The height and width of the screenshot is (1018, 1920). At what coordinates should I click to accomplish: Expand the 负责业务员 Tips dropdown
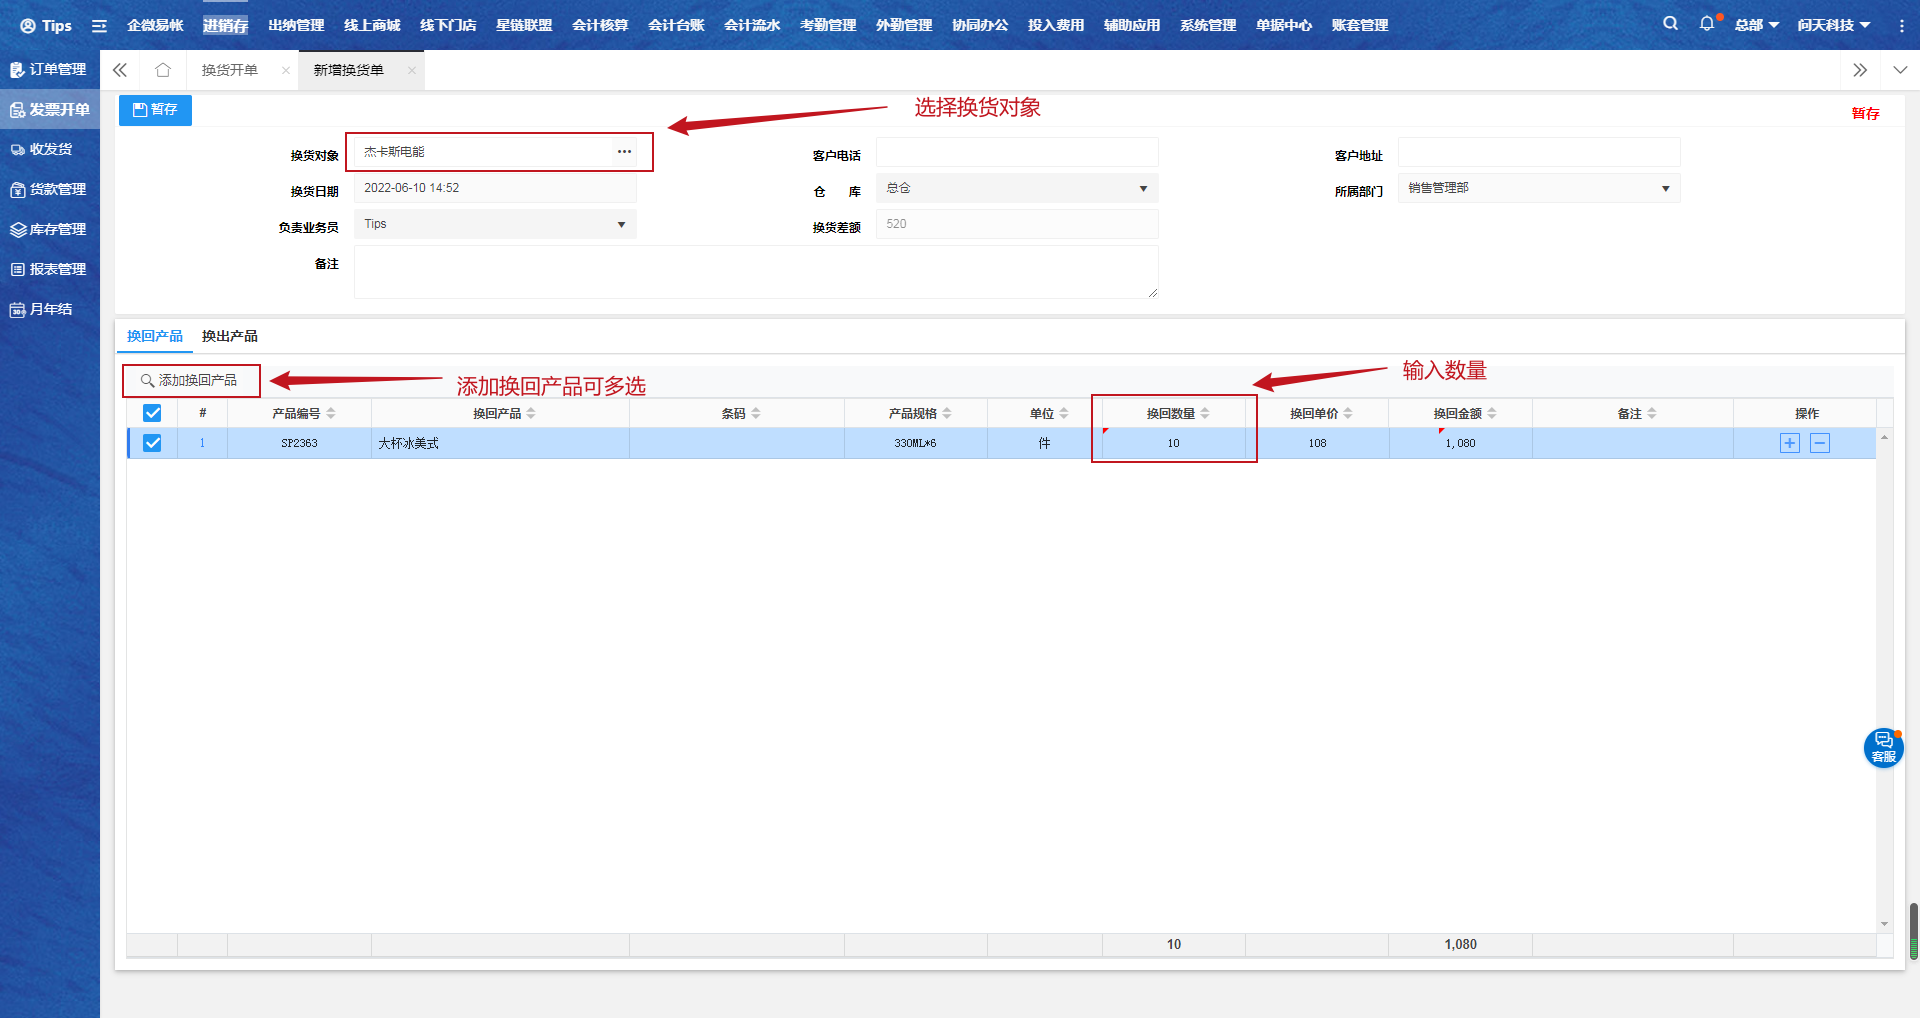point(495,224)
